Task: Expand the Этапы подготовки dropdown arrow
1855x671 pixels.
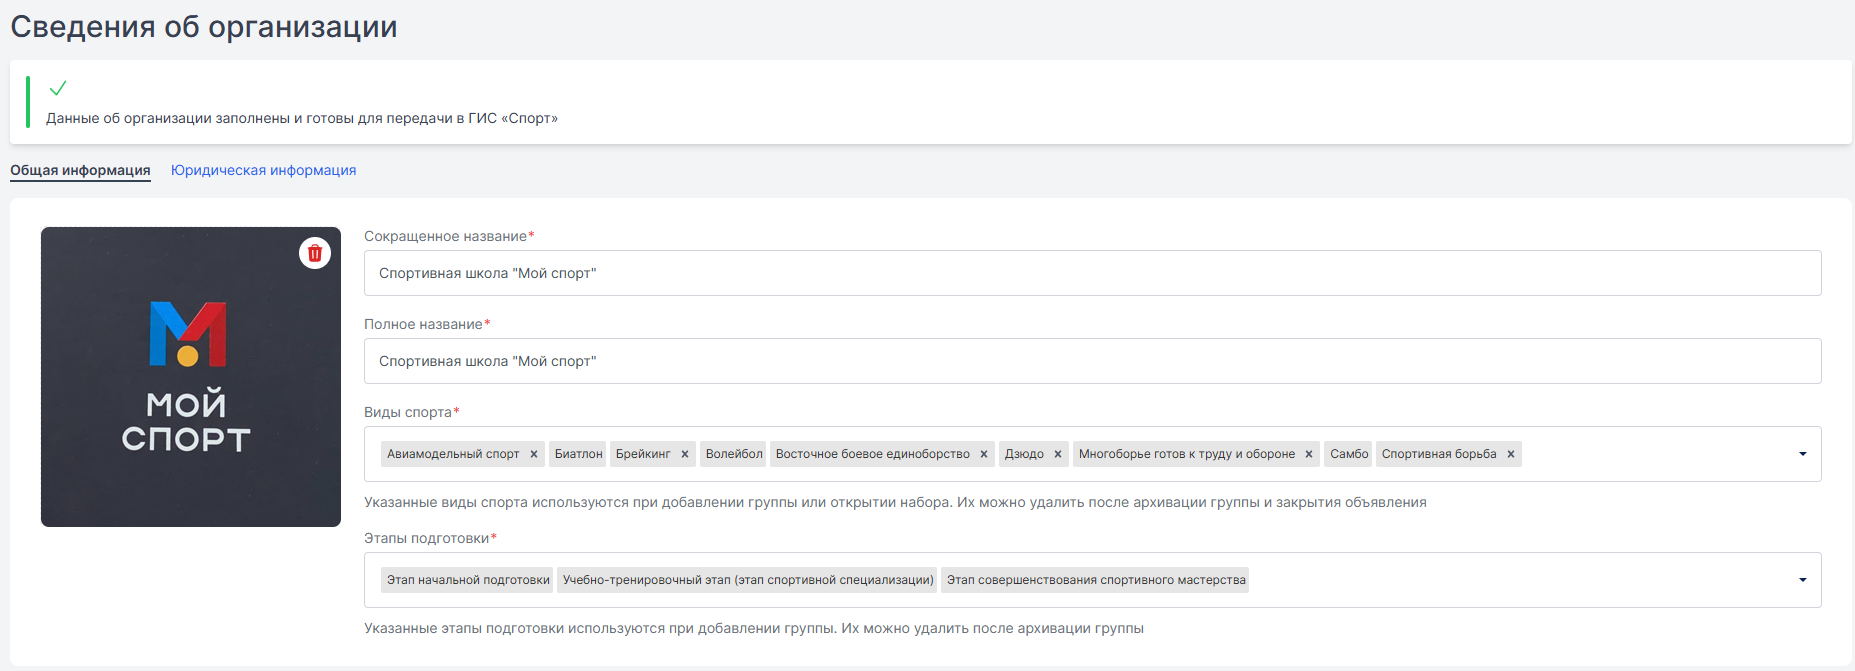Action: 1803,580
